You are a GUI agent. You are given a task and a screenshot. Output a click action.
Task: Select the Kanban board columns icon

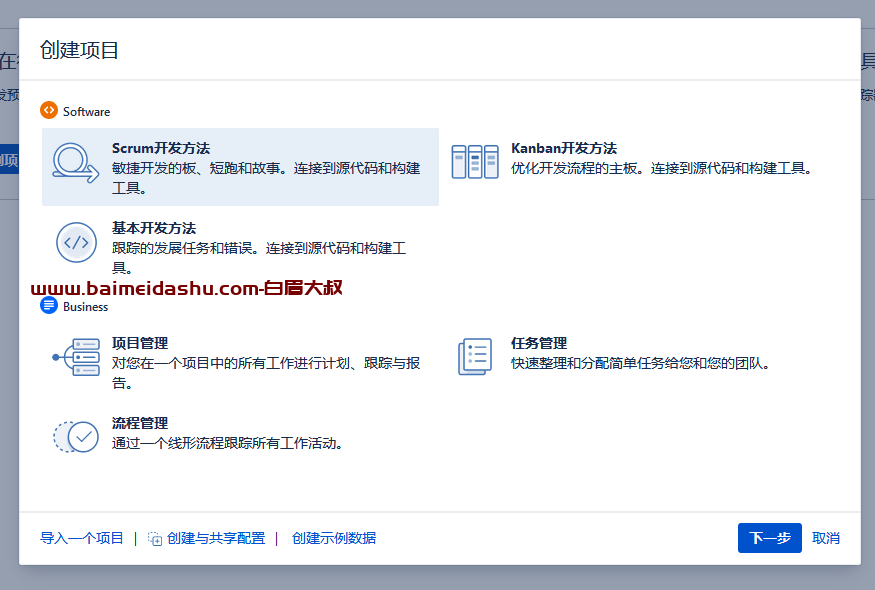click(475, 162)
